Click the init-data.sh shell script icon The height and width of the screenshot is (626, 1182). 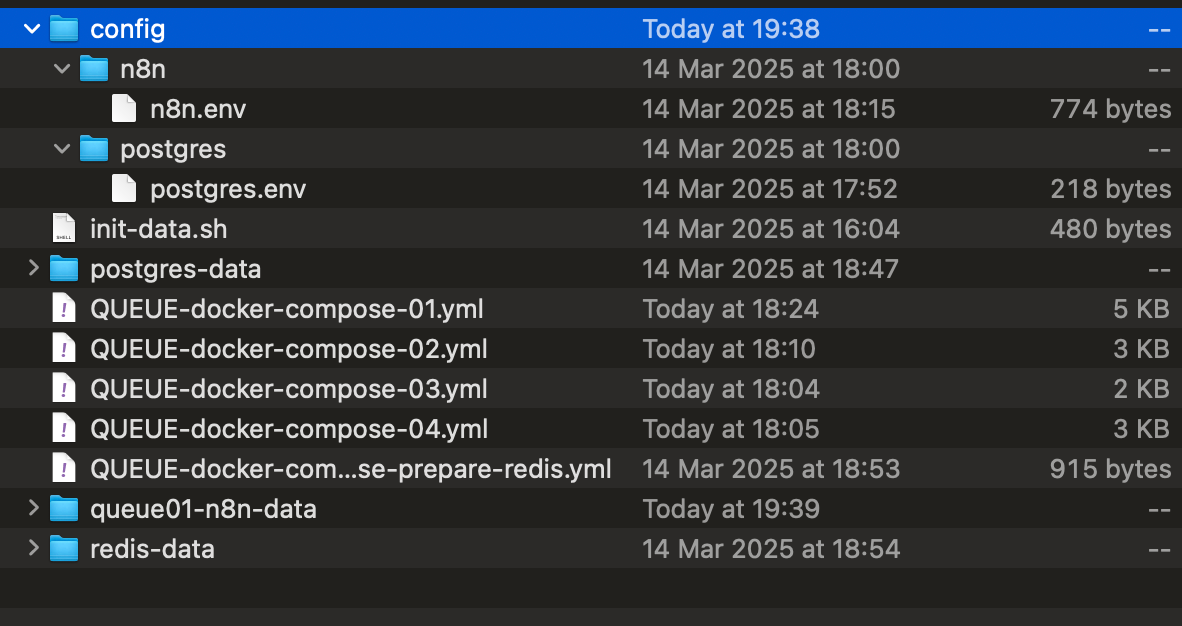click(x=64, y=229)
